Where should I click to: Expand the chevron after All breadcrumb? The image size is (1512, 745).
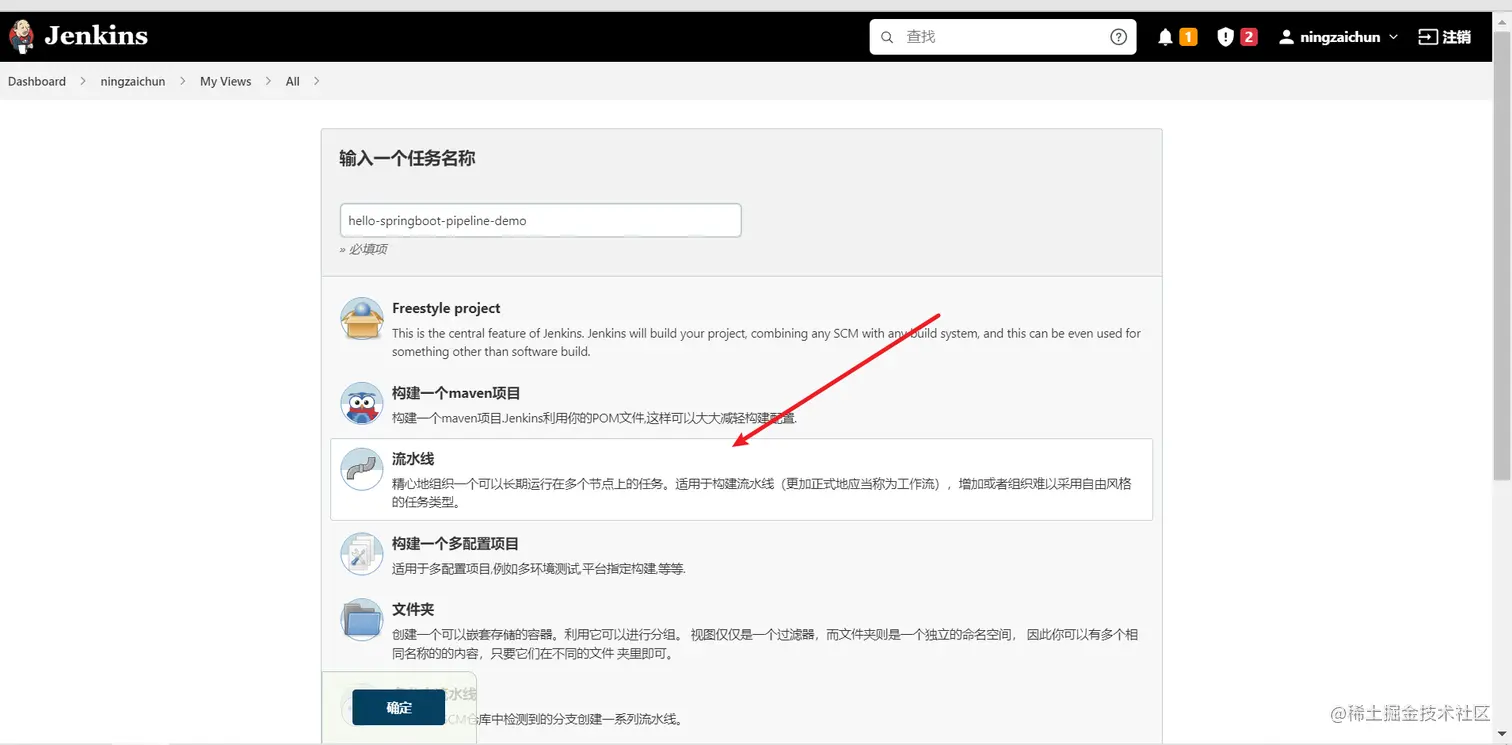[316, 81]
